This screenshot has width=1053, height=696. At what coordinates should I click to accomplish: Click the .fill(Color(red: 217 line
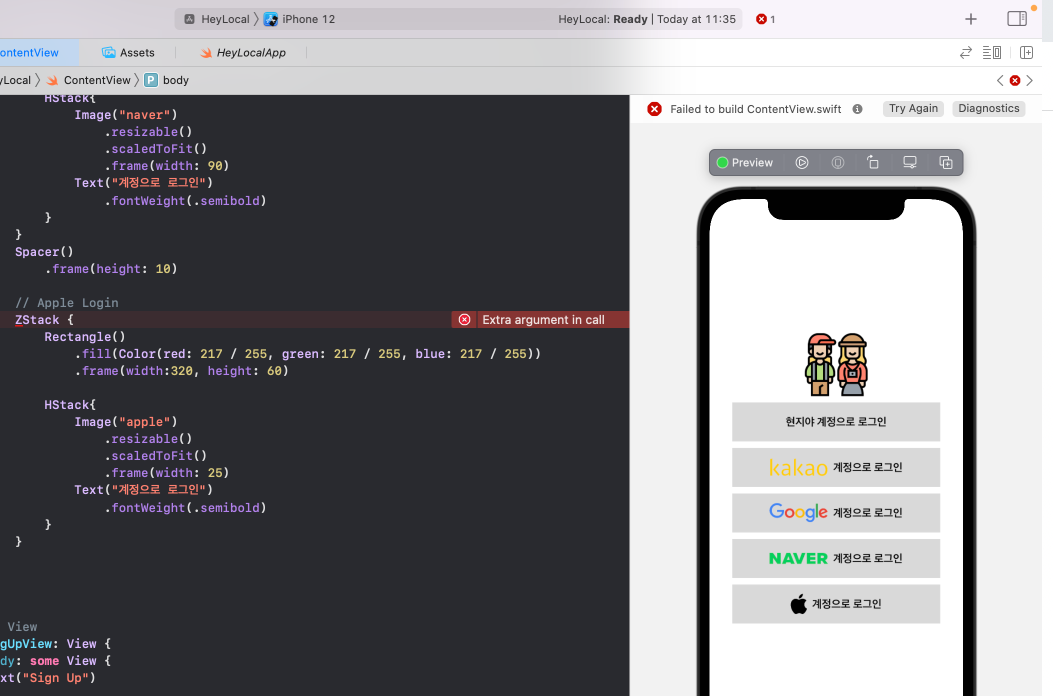coord(308,354)
